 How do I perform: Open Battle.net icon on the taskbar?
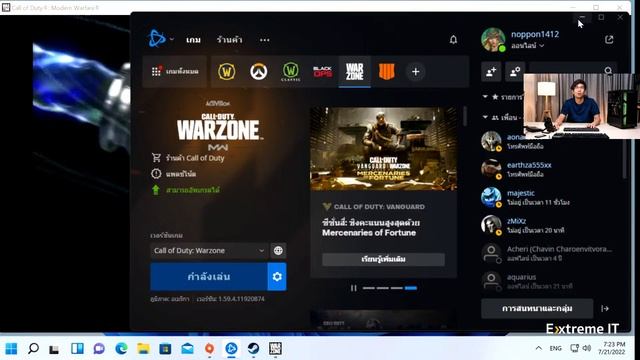tap(231, 349)
